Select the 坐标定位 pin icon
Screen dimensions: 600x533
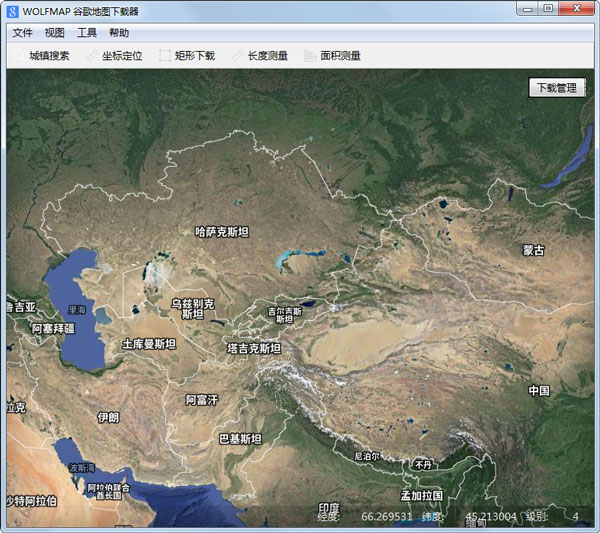pos(91,56)
